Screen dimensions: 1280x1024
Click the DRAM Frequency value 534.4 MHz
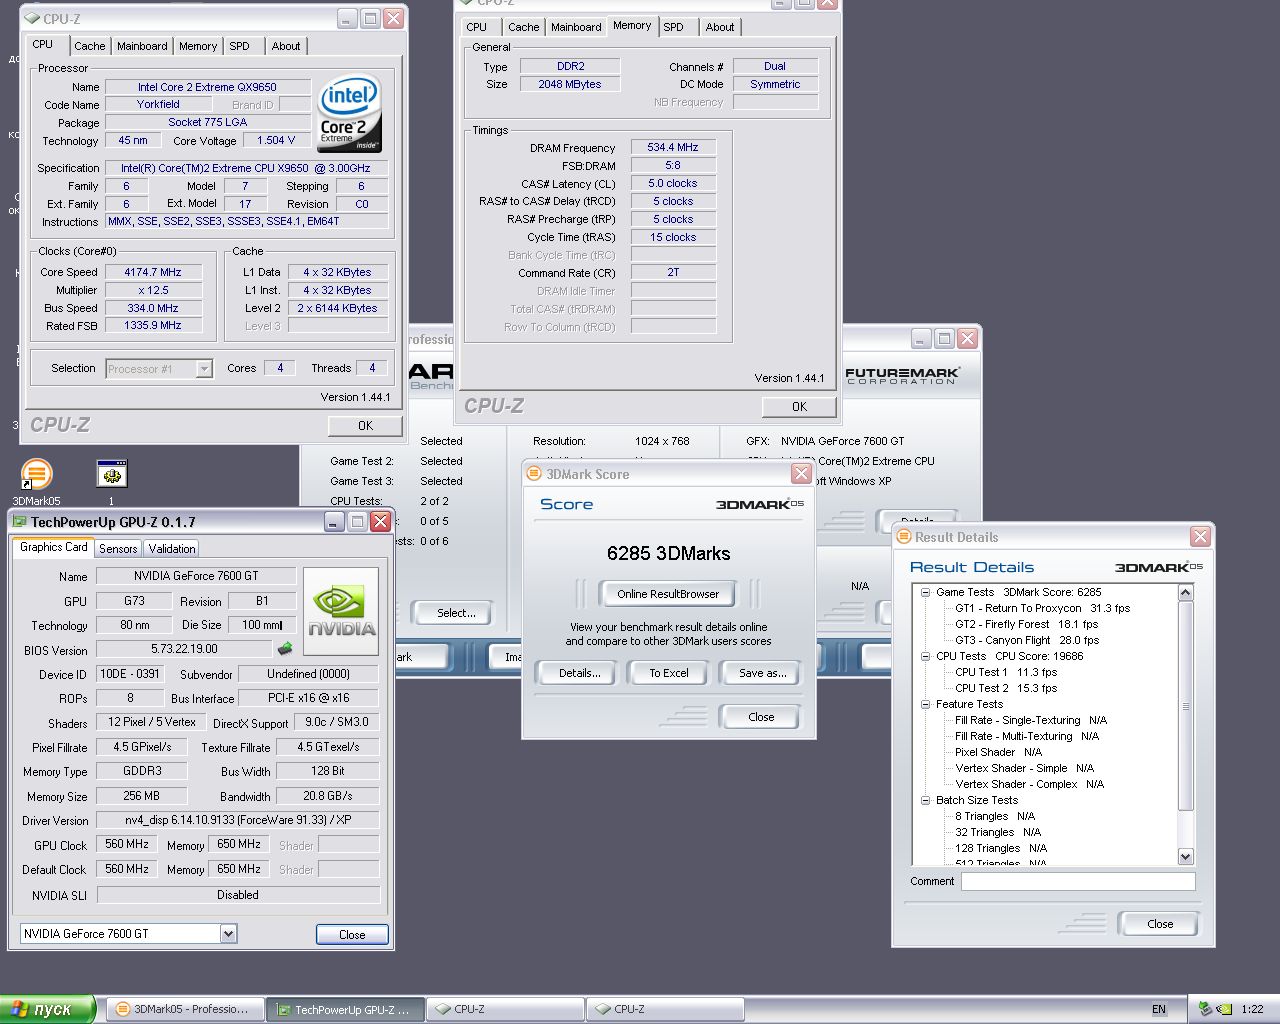(673, 147)
